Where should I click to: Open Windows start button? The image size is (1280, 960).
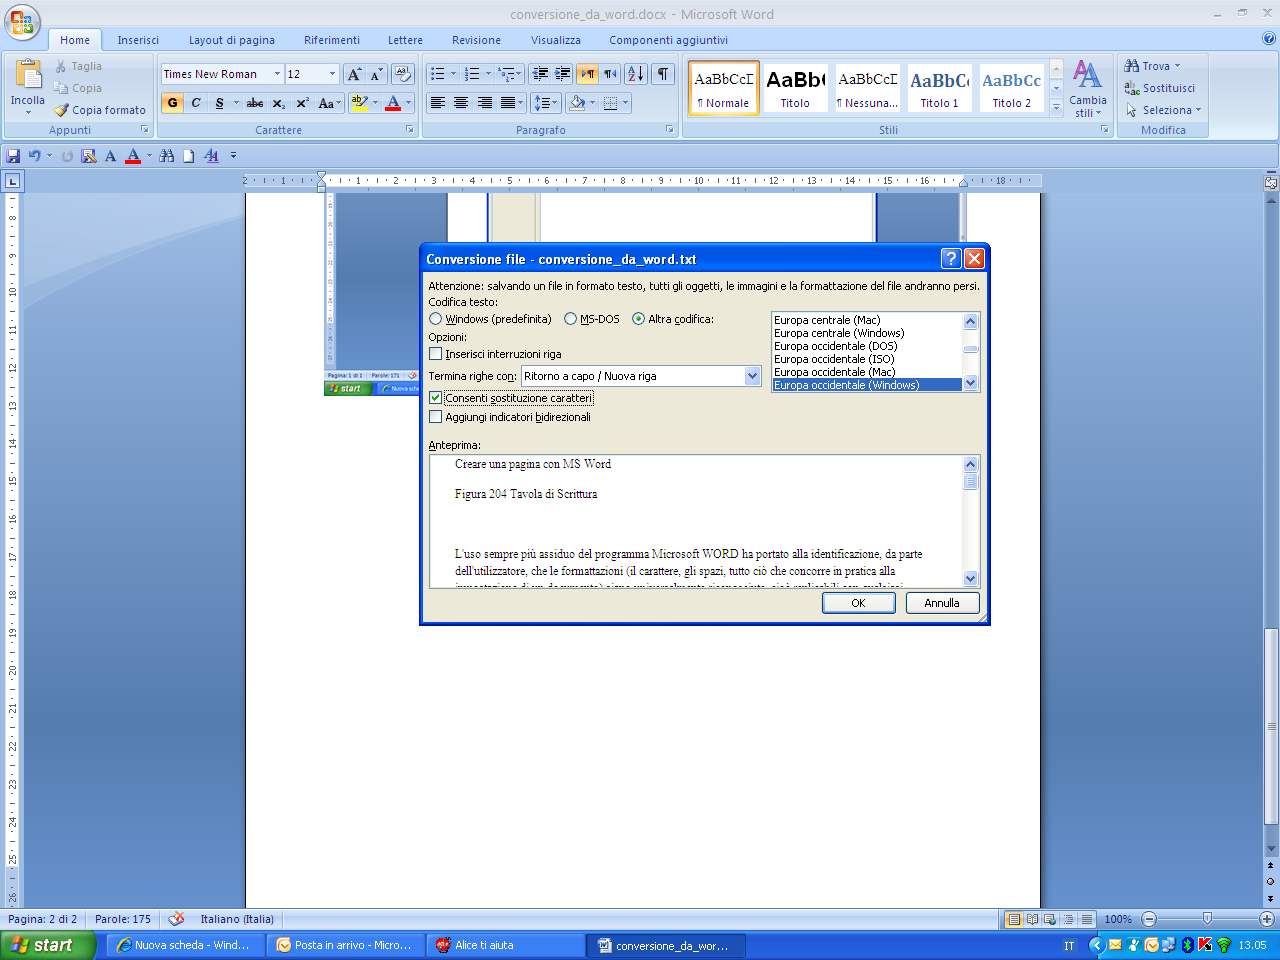[47, 945]
